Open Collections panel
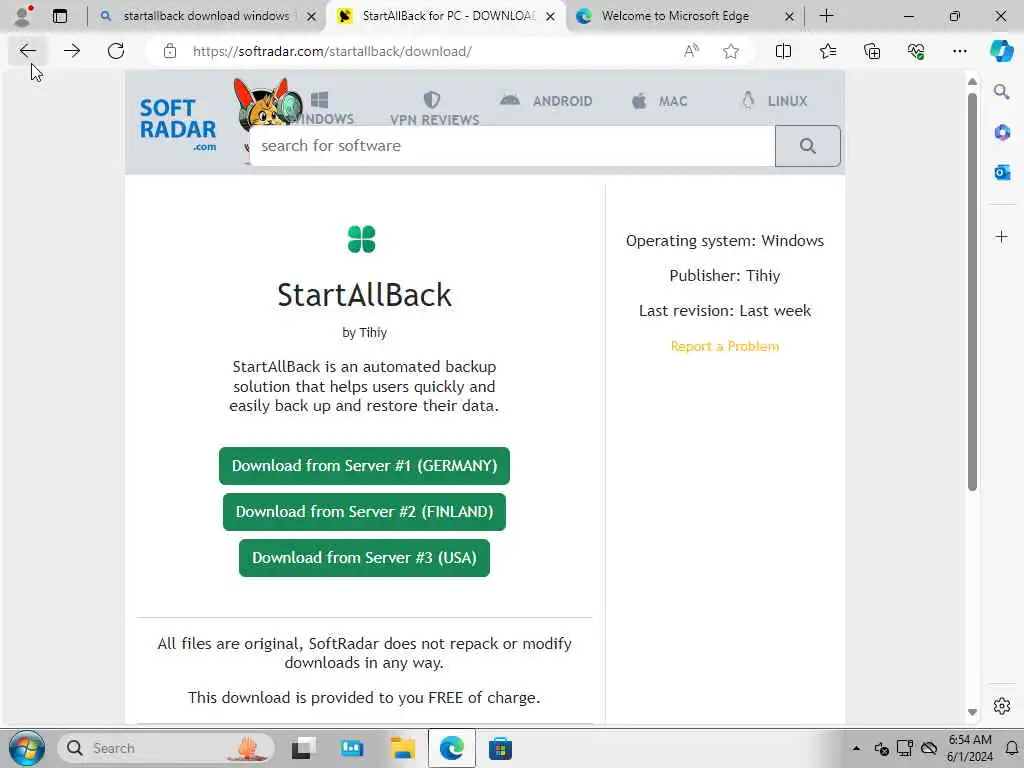The width and height of the screenshot is (1024, 768). [x=872, y=51]
